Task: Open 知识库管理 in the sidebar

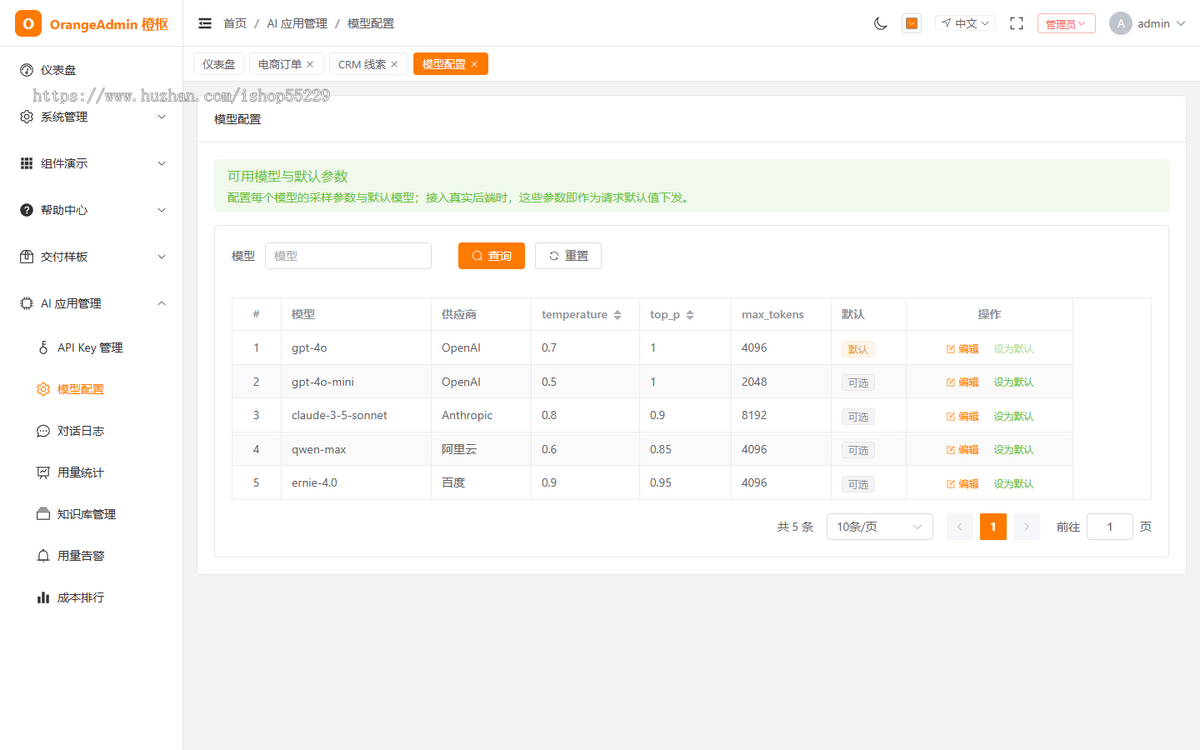Action: (x=91, y=514)
